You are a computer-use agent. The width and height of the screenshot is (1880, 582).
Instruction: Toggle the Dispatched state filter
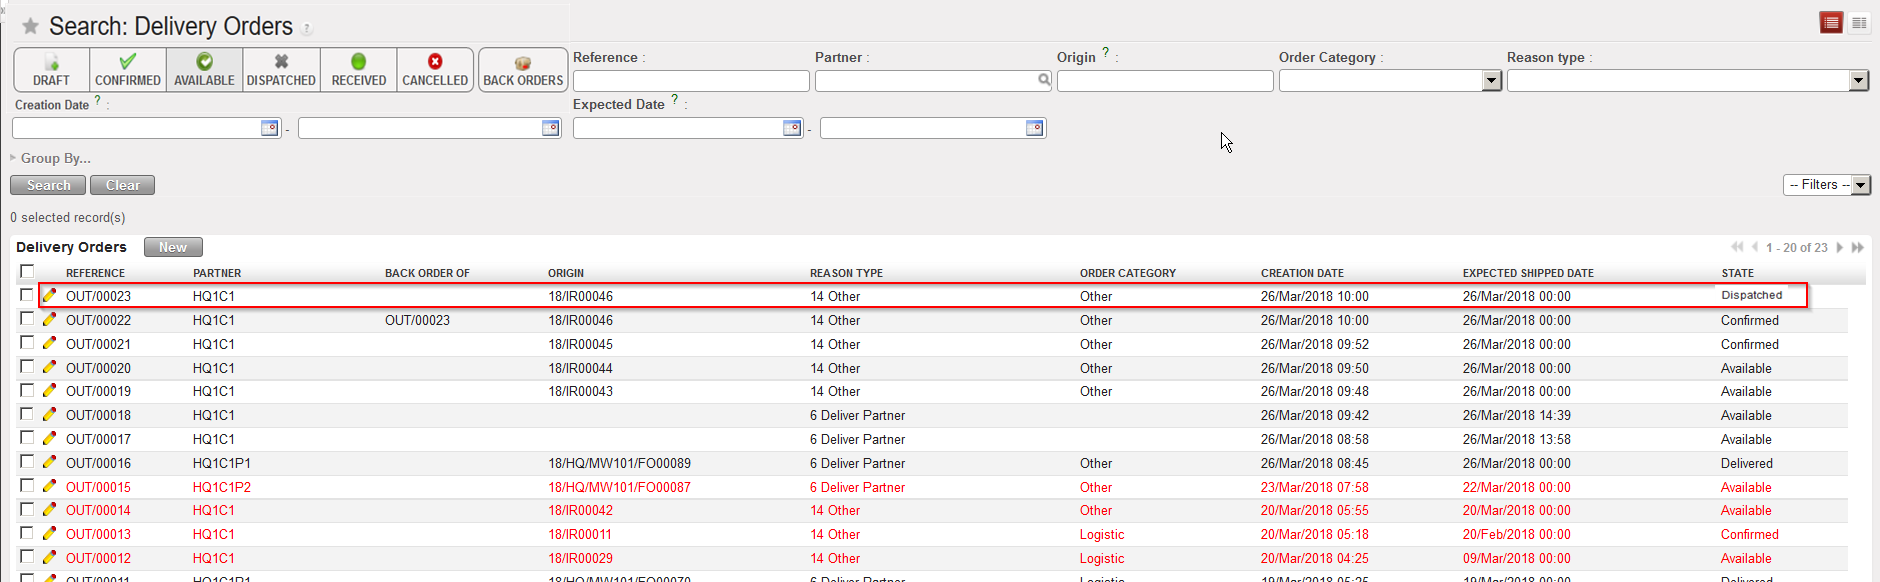281,70
